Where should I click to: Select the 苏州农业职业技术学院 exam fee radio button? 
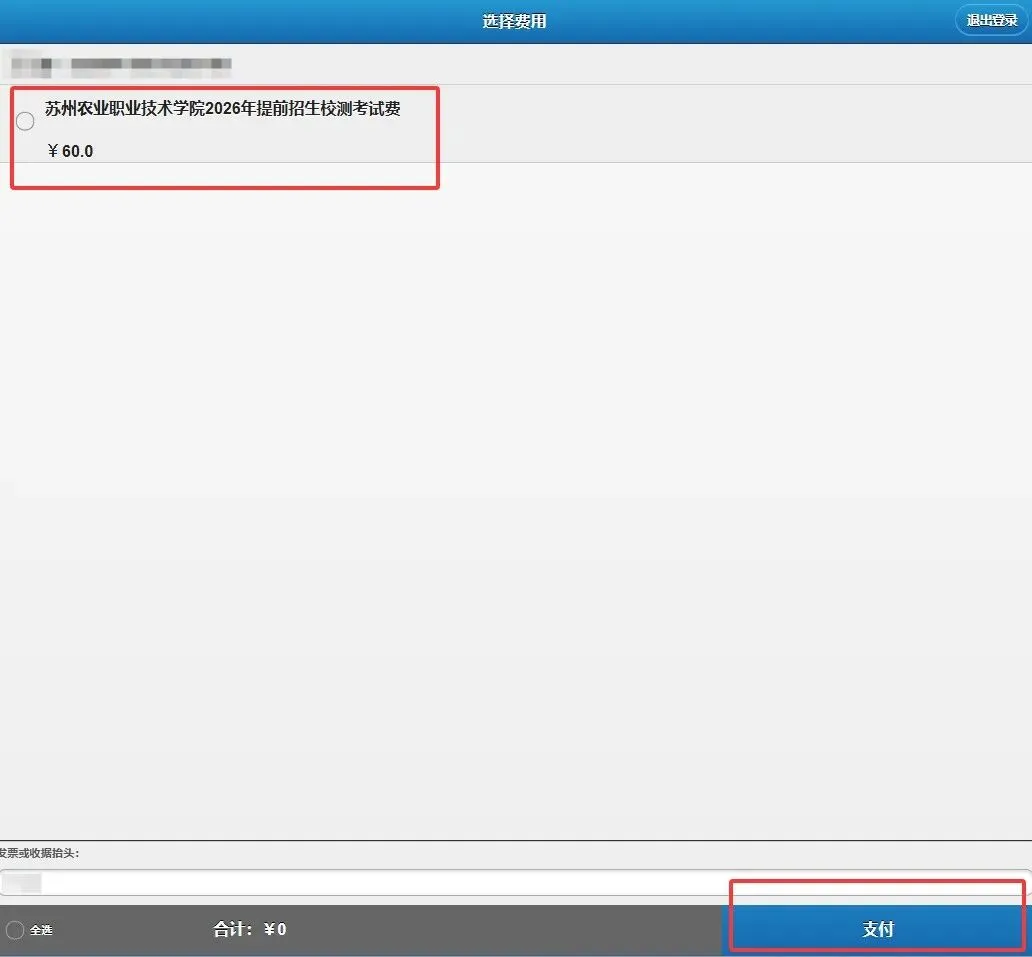25,121
